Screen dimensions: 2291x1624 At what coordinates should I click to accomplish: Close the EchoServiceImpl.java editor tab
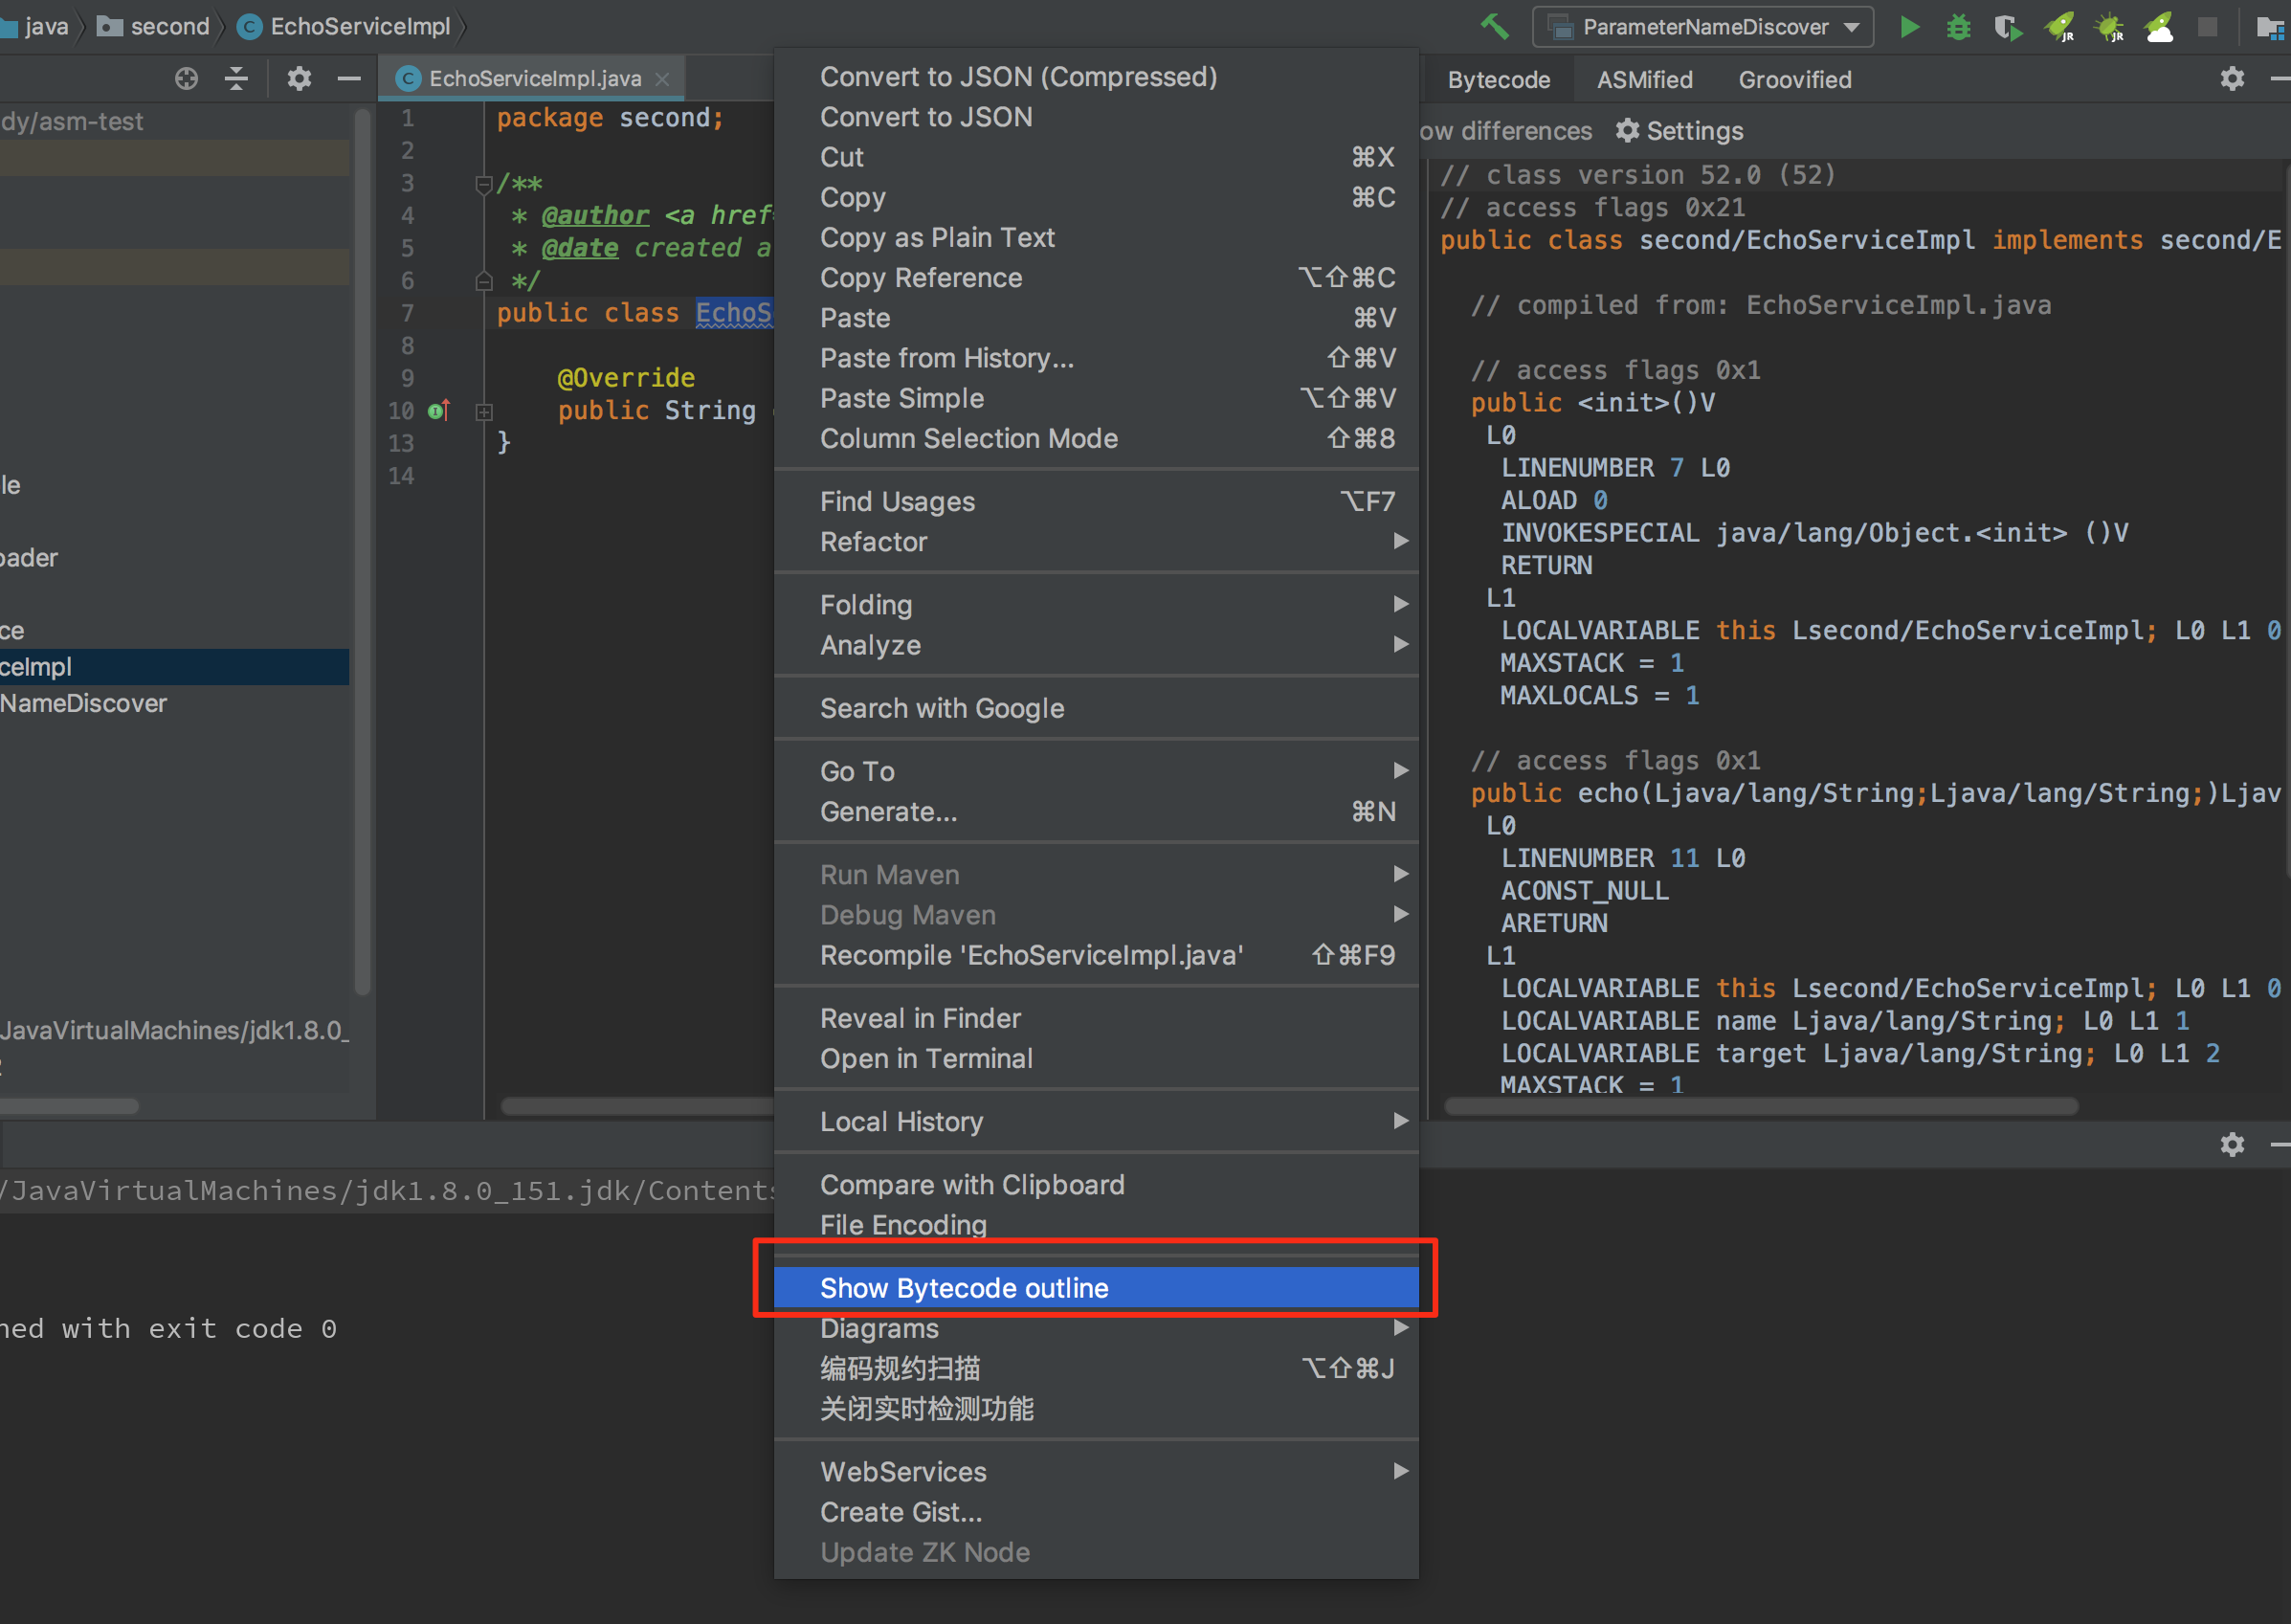point(661,79)
